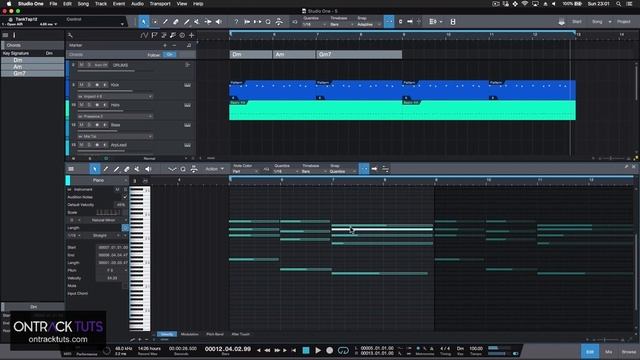This screenshot has width=640, height=360.
Task: Select the Gm7 chord event on chord track
Action: pos(359,54)
